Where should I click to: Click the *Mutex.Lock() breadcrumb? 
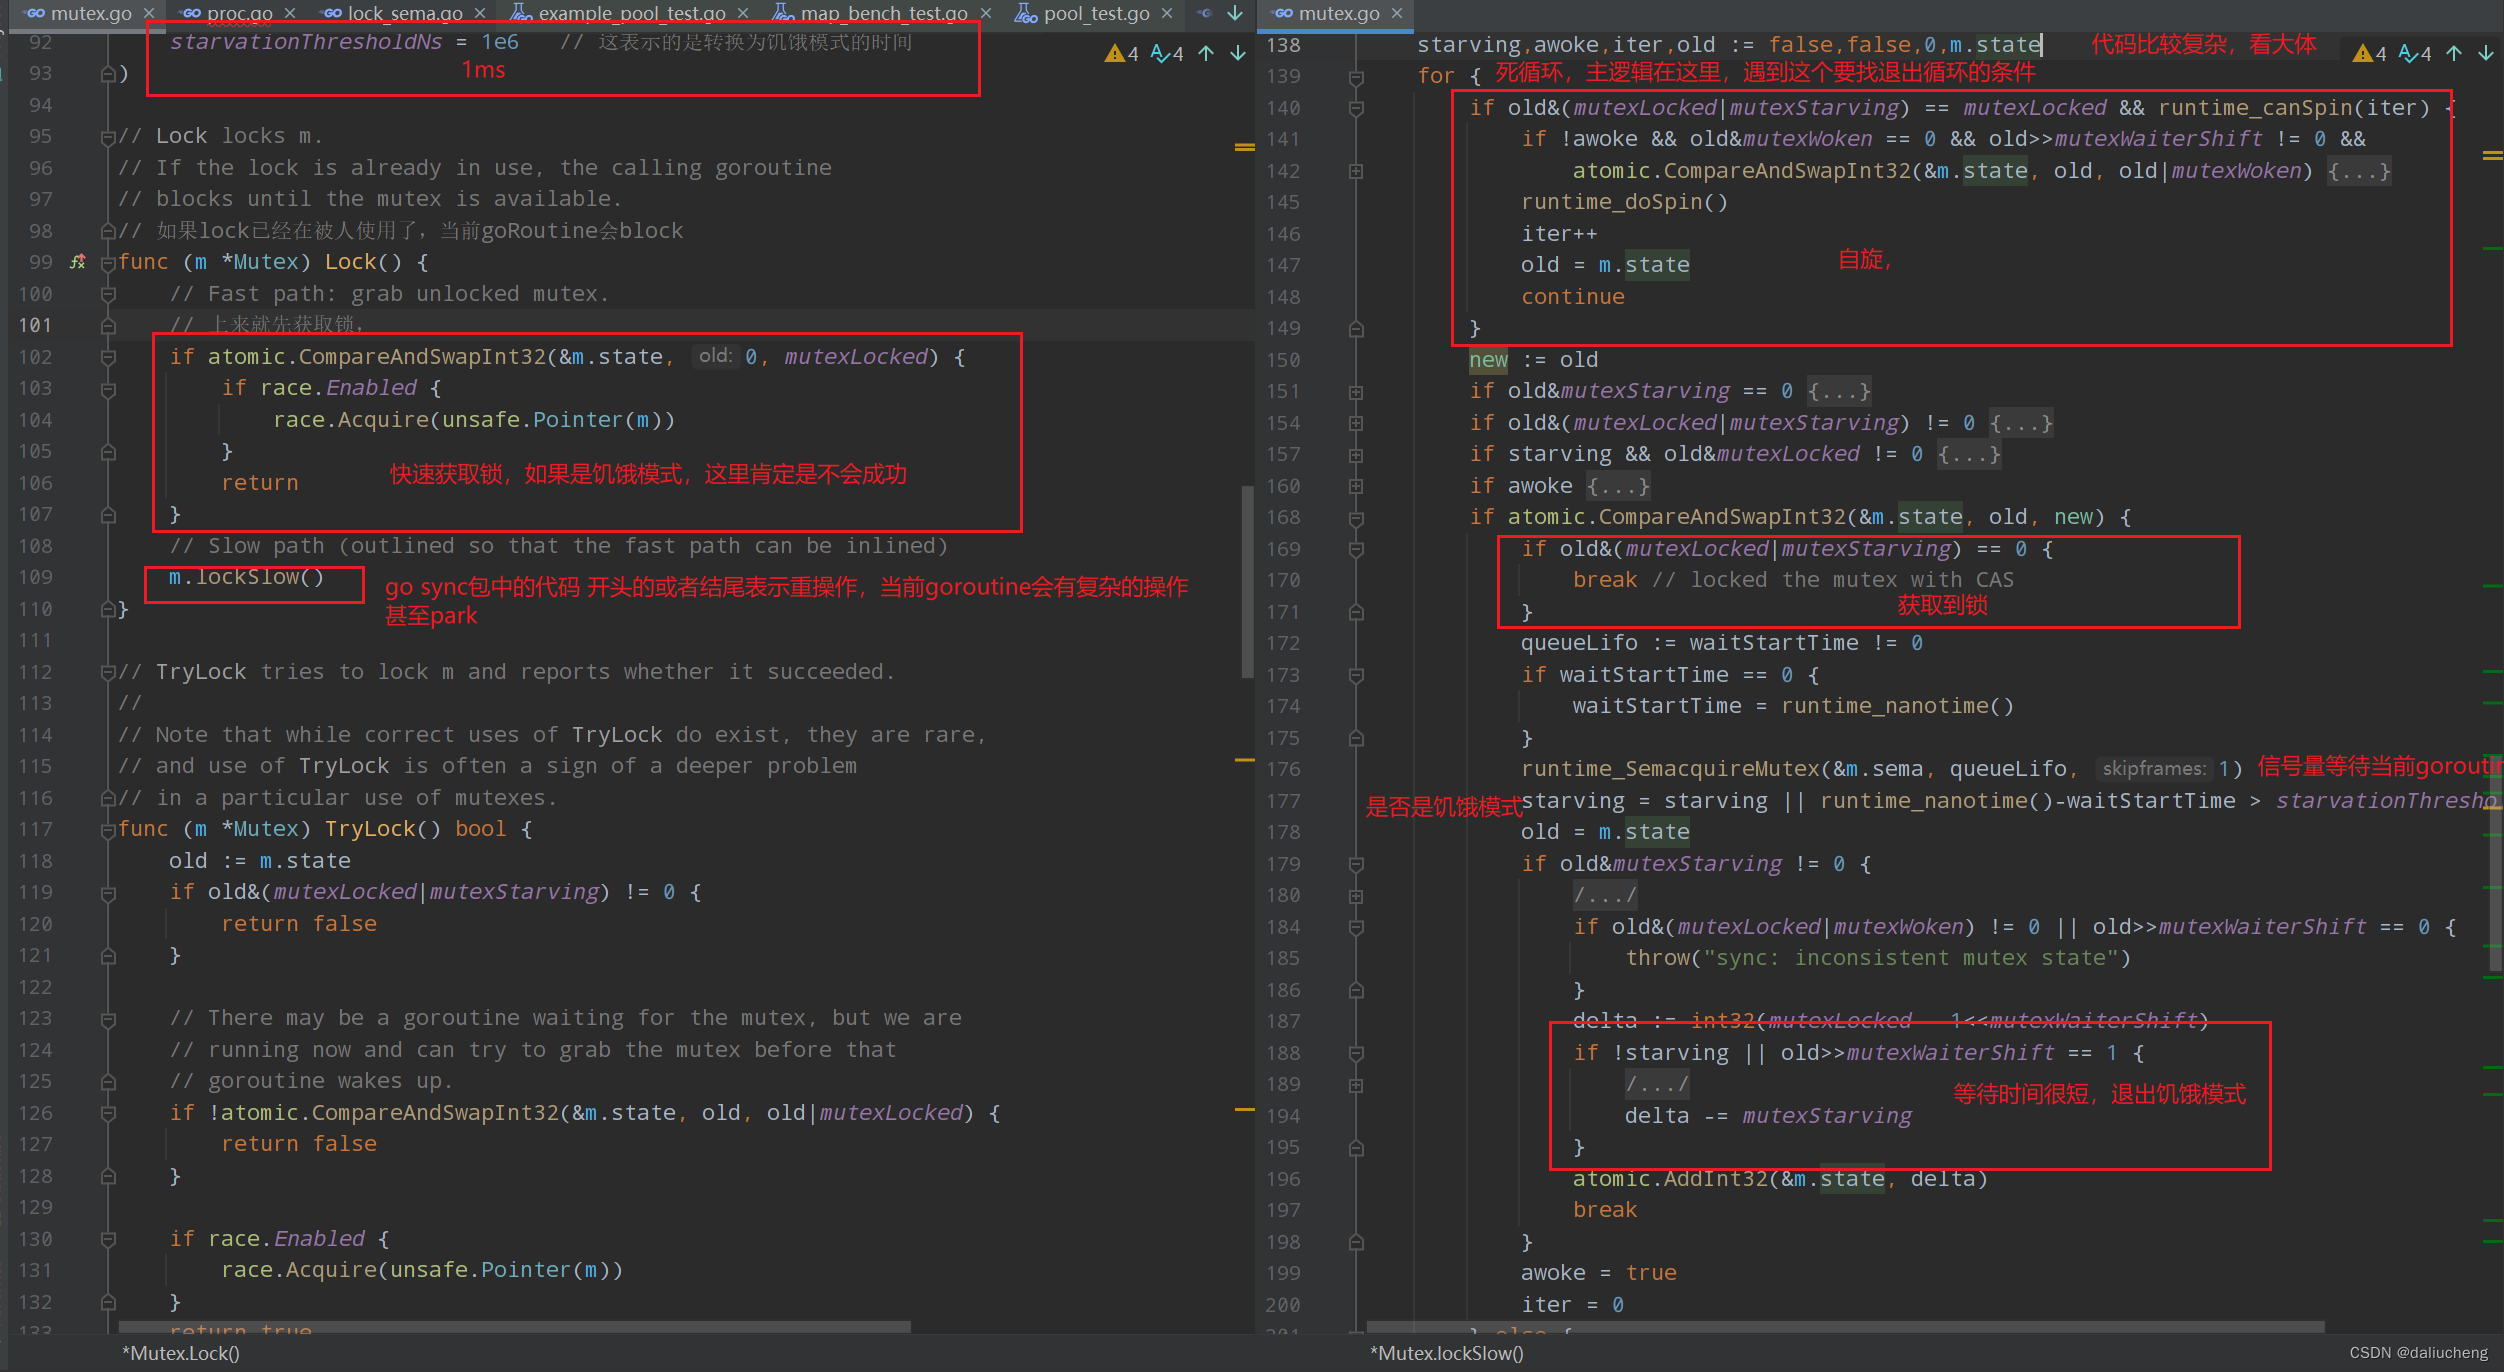point(181,1353)
